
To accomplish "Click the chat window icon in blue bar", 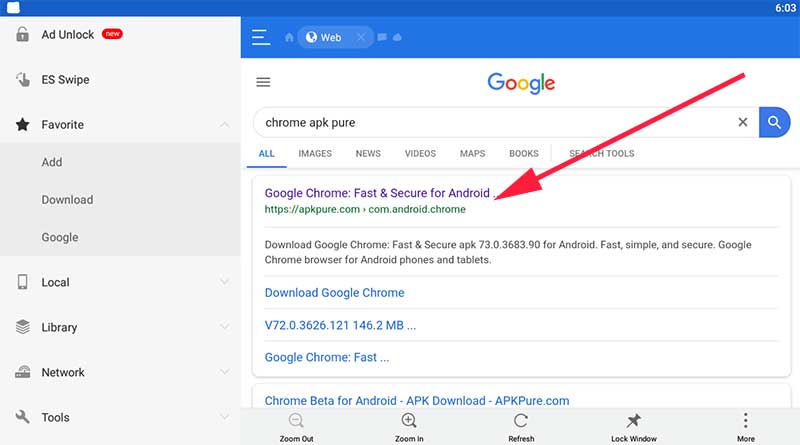I will click(382, 37).
